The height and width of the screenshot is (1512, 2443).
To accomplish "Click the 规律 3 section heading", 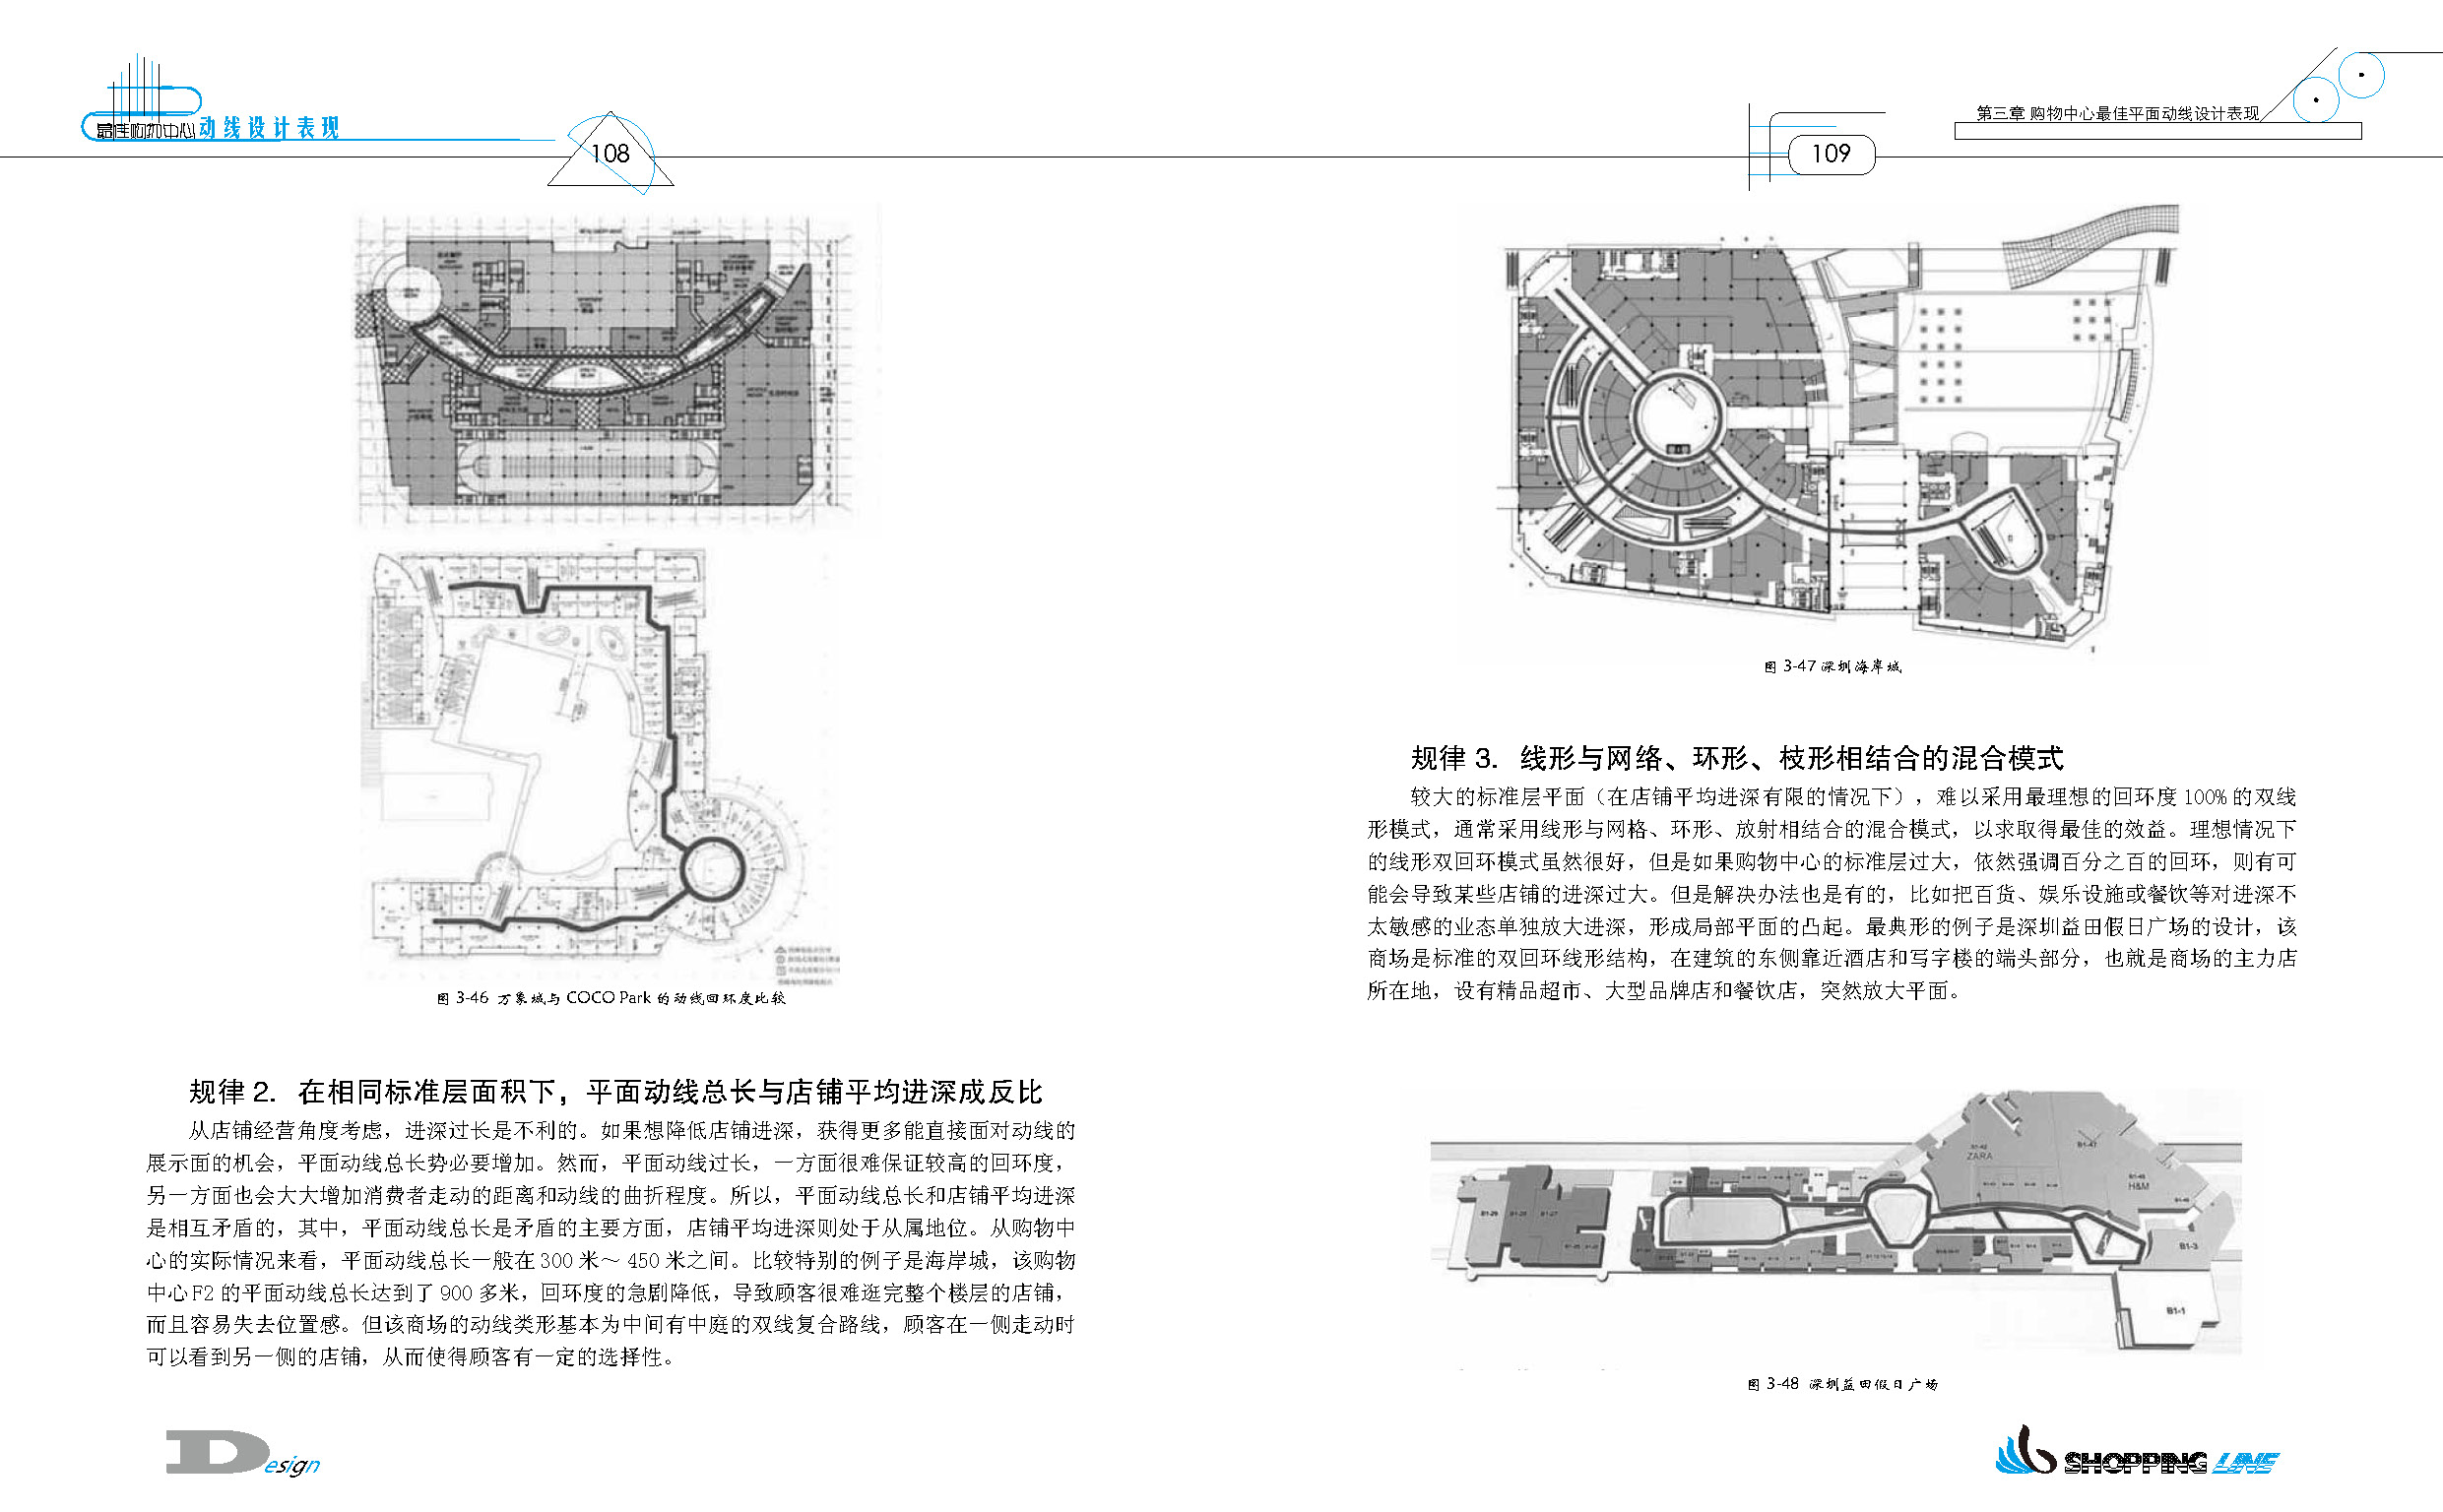I will click(x=1737, y=758).
